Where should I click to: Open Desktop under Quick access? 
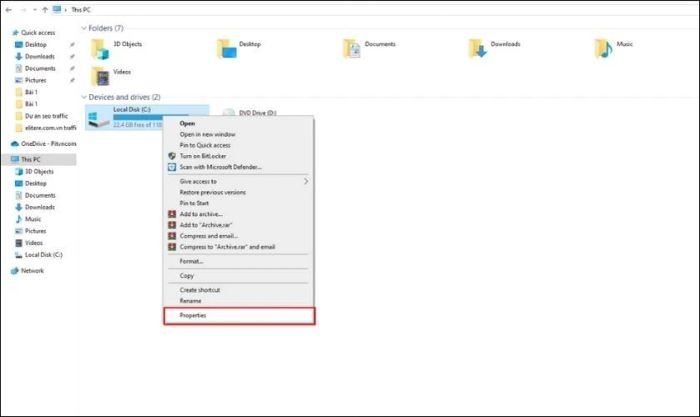coord(36,45)
